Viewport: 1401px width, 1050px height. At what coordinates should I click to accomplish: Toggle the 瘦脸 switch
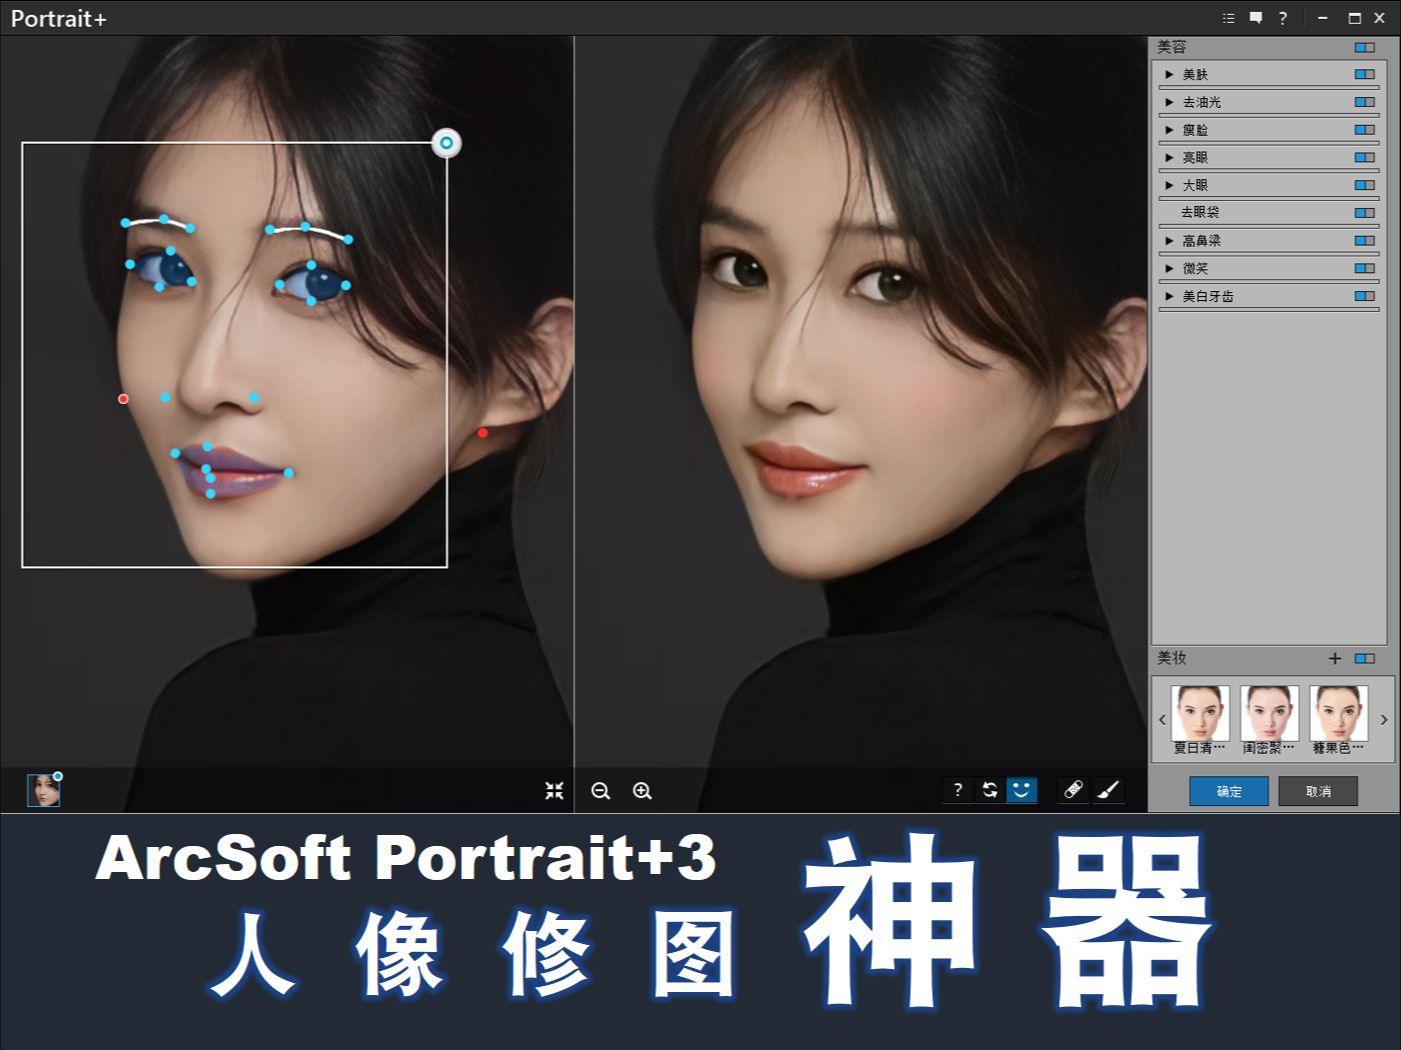(x=1365, y=130)
